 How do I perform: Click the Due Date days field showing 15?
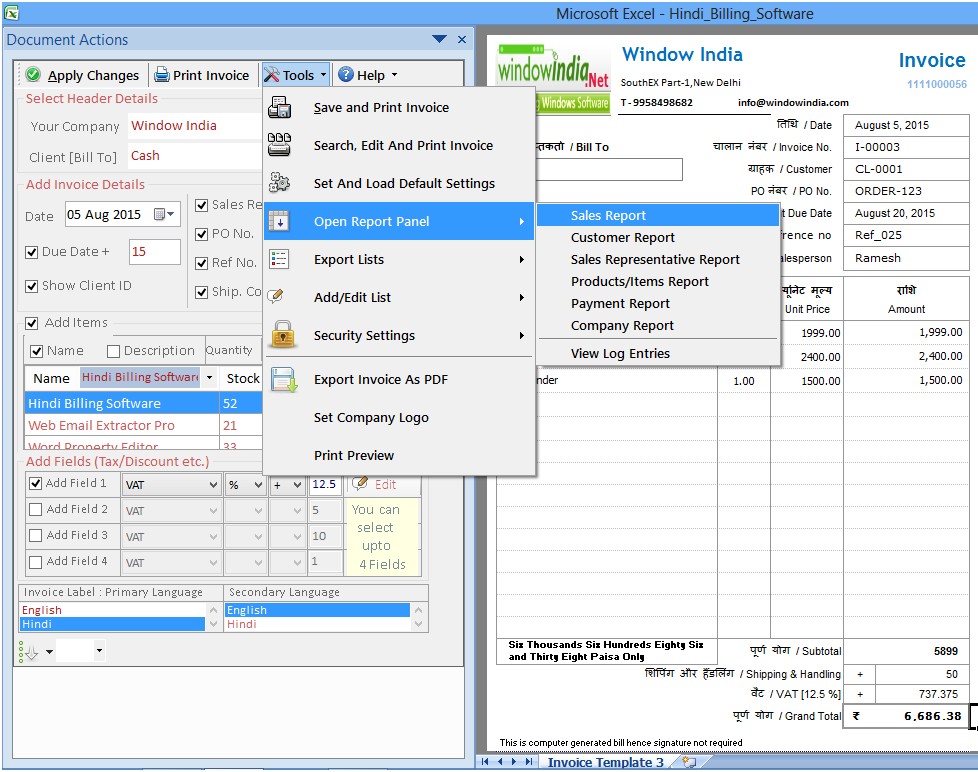pyautogui.click(x=155, y=251)
